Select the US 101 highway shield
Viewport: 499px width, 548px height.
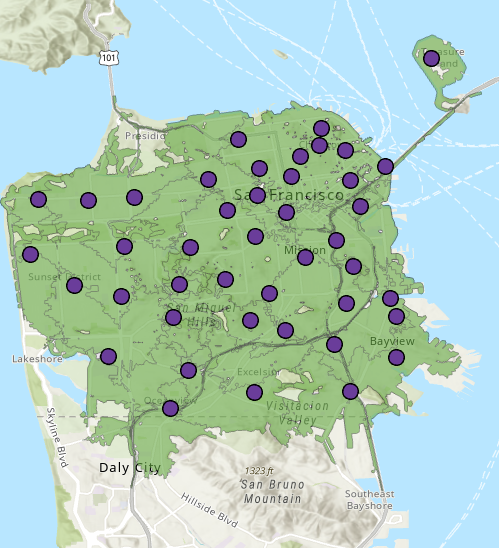point(109,57)
